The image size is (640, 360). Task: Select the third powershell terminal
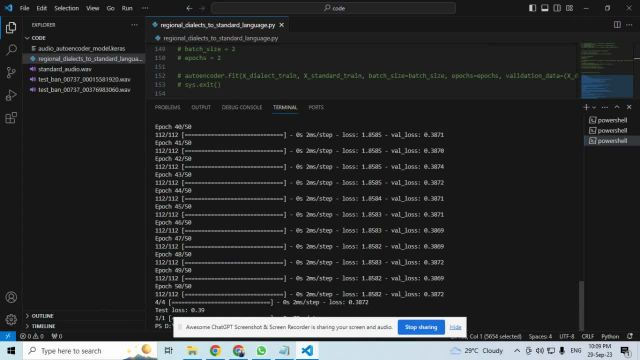click(x=611, y=140)
